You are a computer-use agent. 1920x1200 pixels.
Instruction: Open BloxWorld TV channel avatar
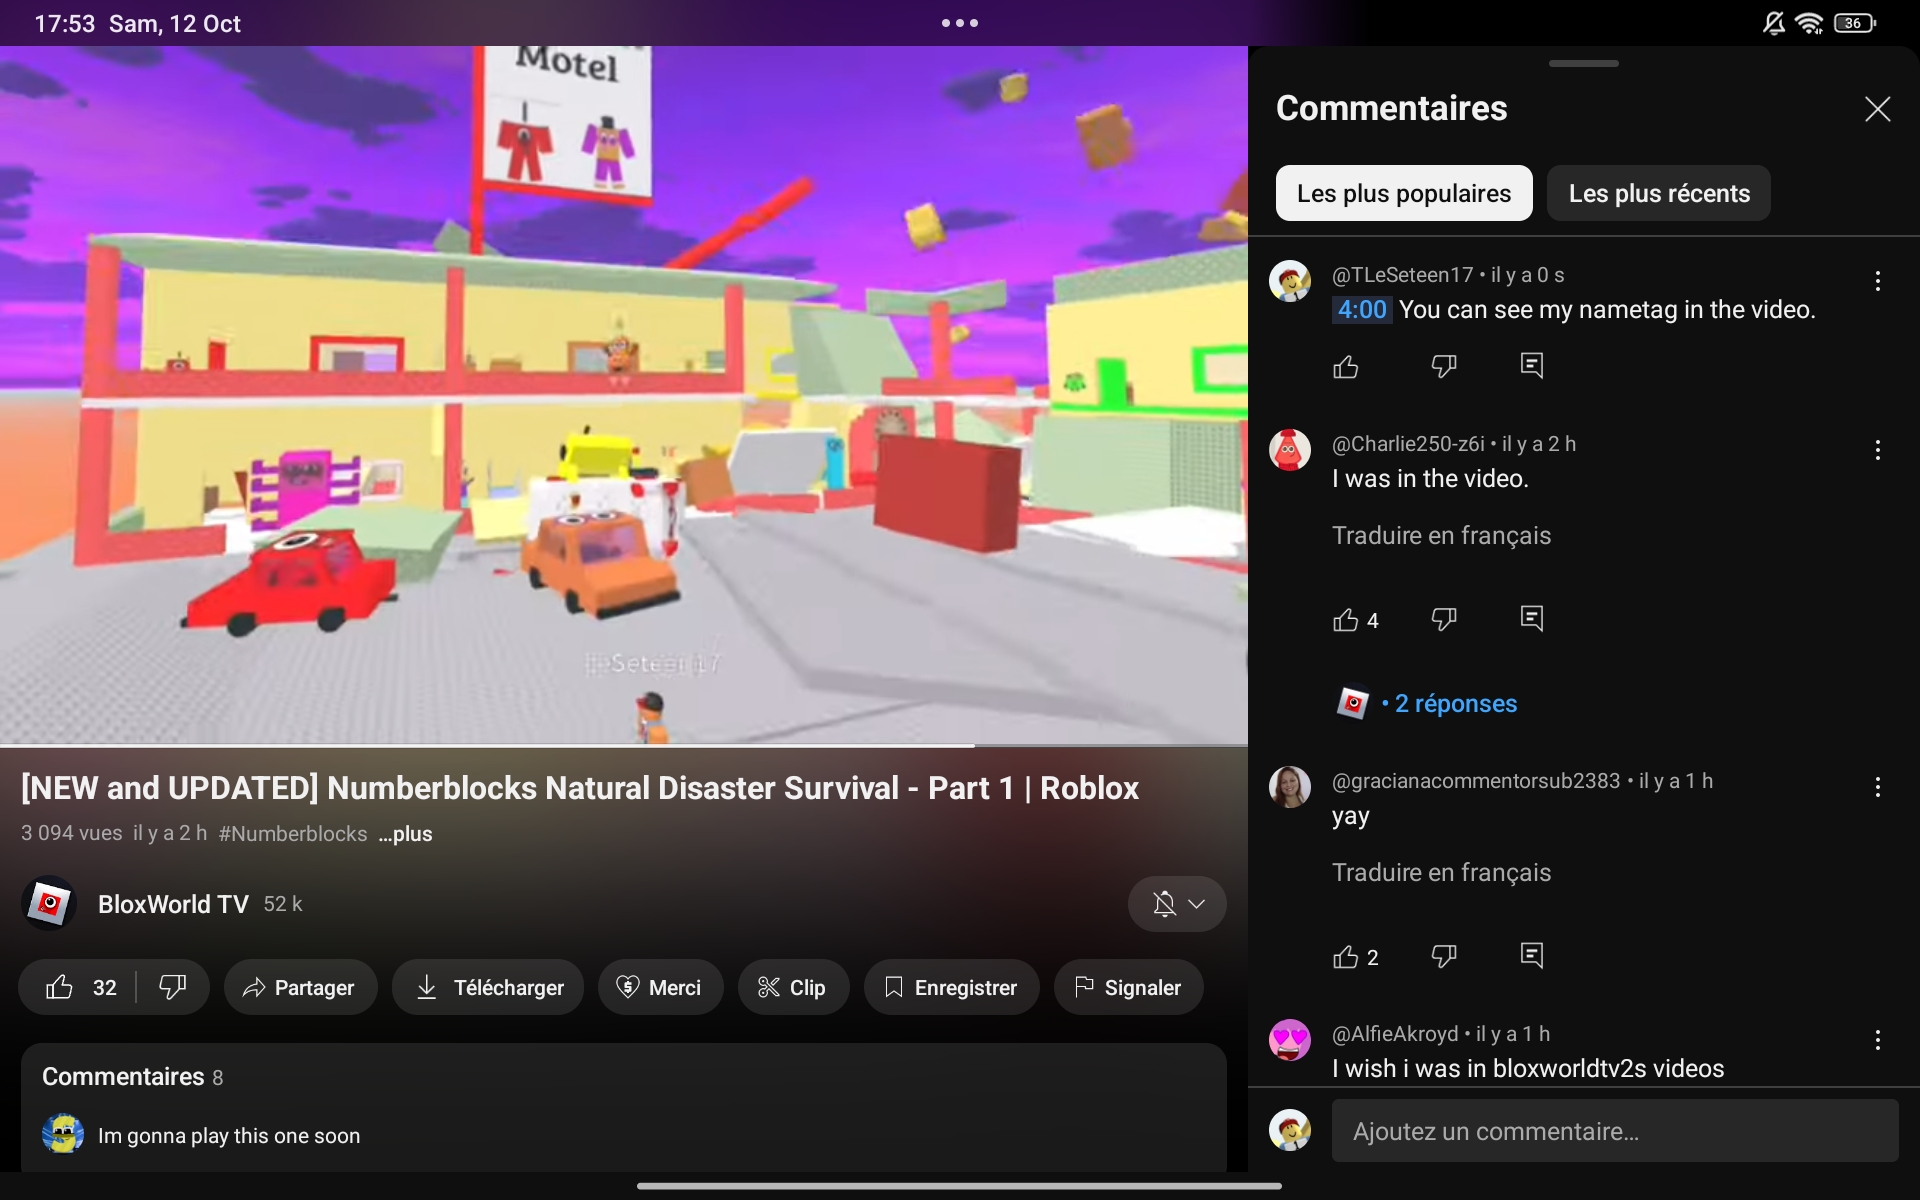pos(49,904)
